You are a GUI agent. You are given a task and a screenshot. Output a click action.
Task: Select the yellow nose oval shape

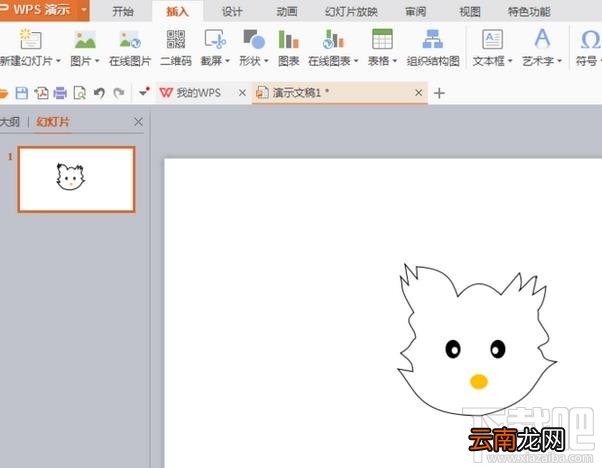[x=479, y=382]
